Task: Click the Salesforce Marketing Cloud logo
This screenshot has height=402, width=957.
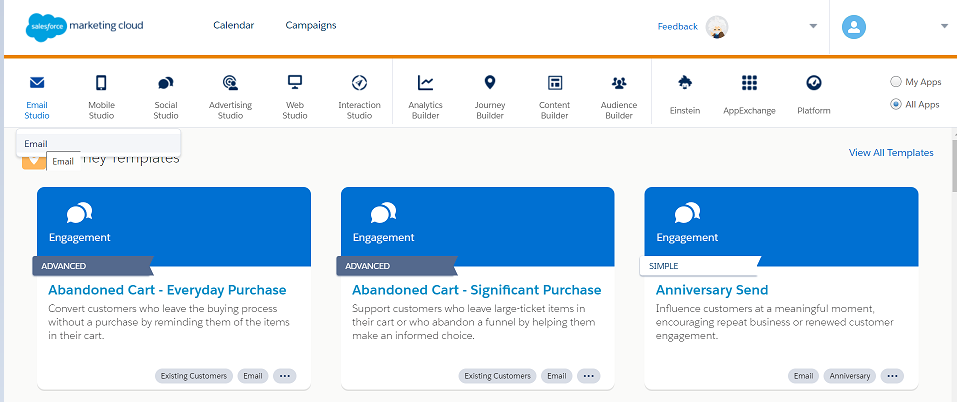Action: tap(85, 27)
